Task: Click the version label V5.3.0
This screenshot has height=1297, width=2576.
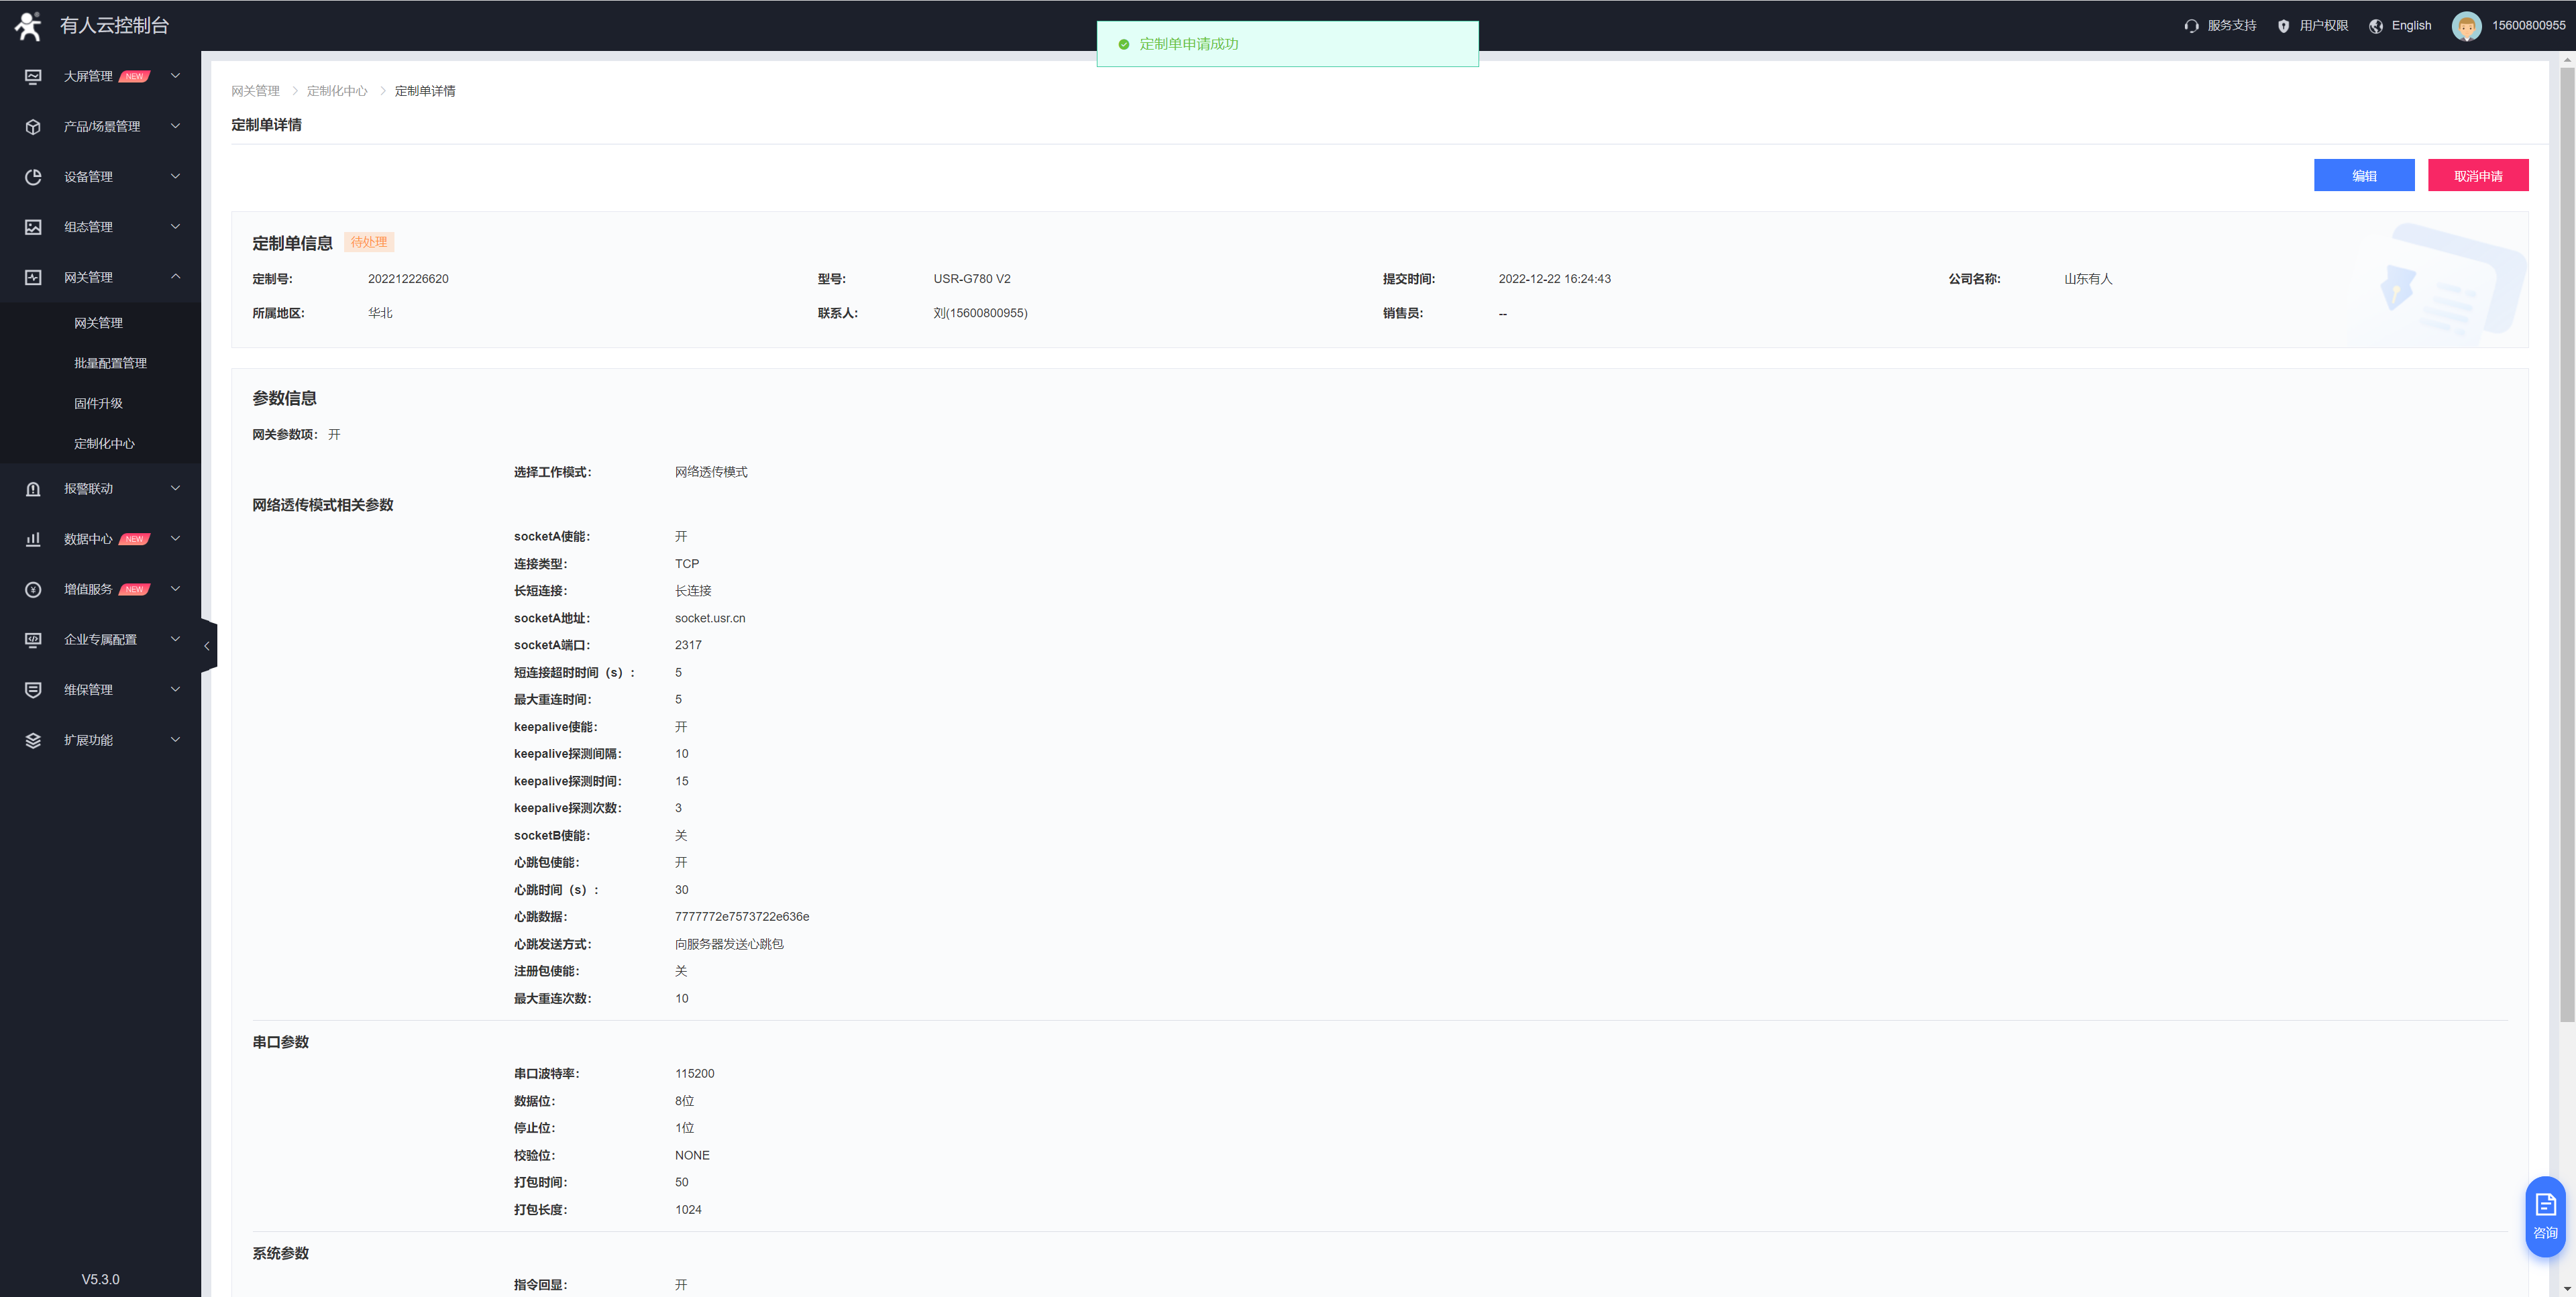Action: [100, 1279]
